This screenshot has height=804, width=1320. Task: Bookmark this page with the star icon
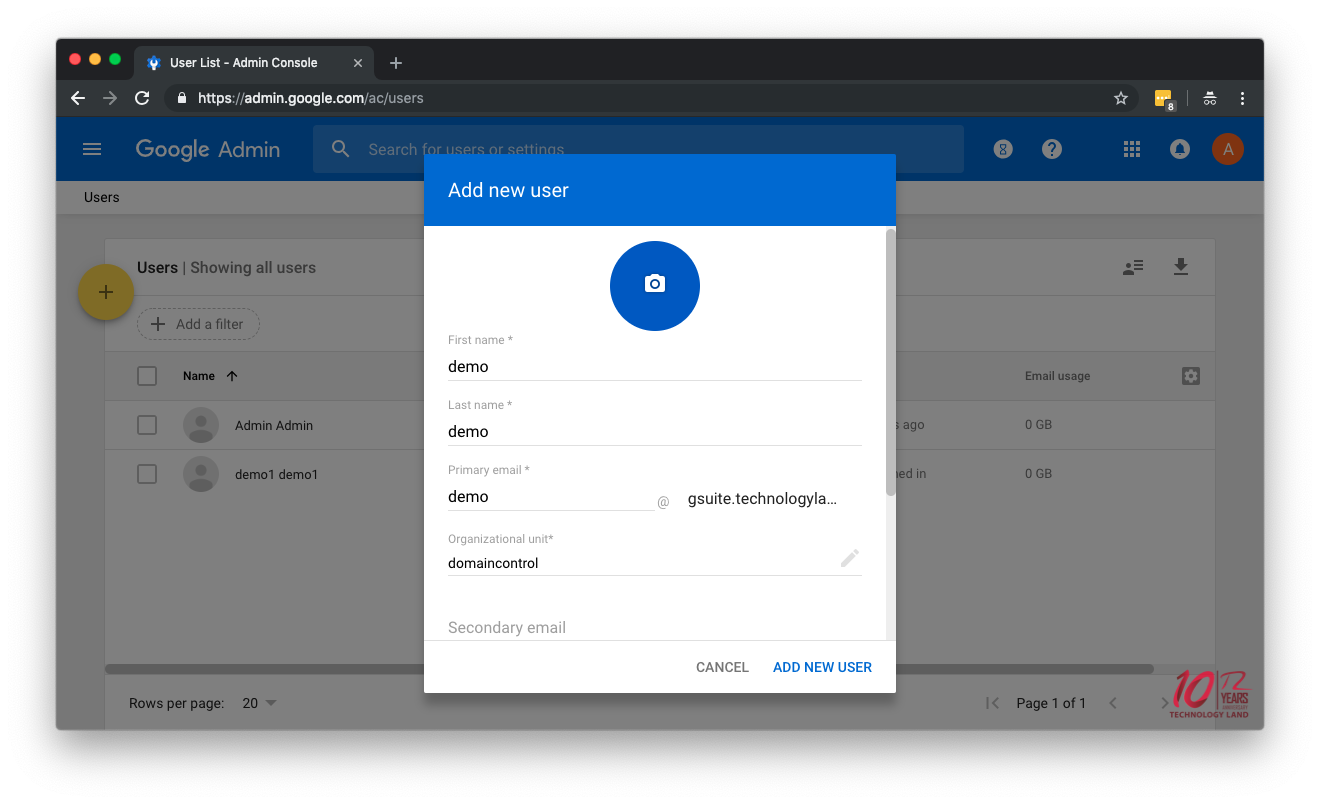click(1121, 98)
